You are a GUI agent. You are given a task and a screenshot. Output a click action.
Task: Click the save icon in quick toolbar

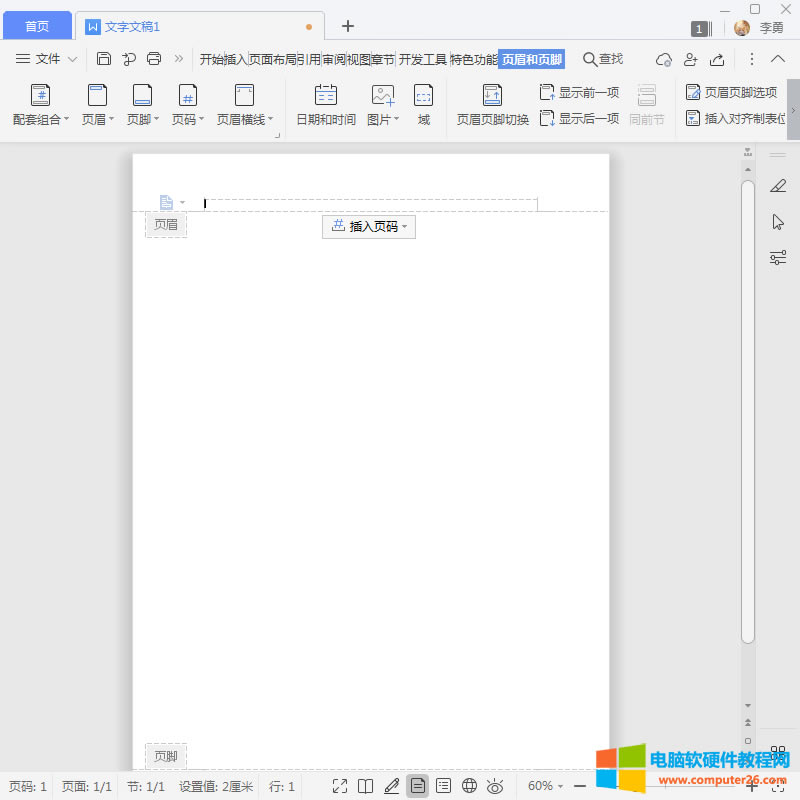point(104,59)
